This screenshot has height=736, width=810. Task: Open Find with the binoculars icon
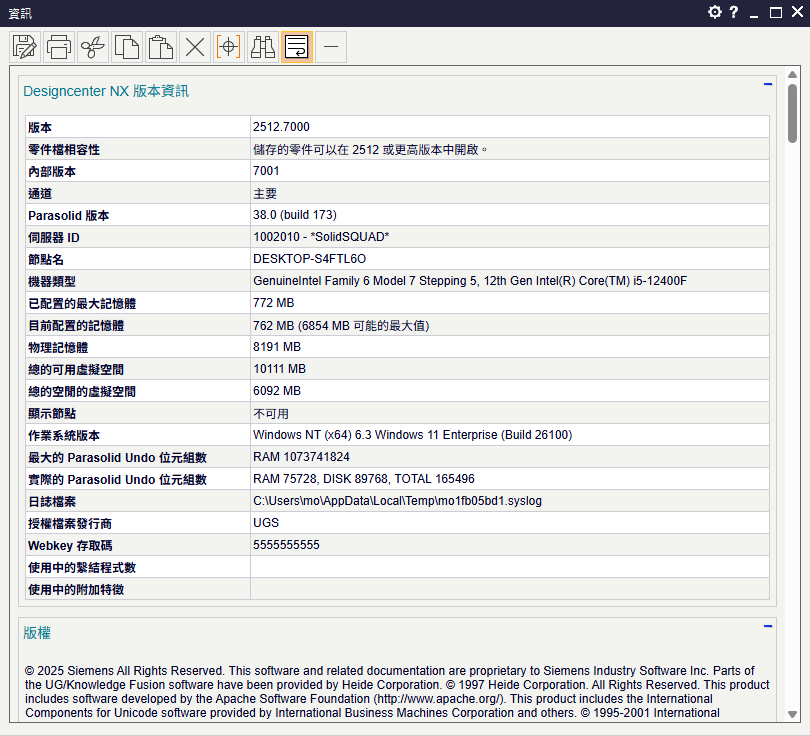click(x=262, y=47)
